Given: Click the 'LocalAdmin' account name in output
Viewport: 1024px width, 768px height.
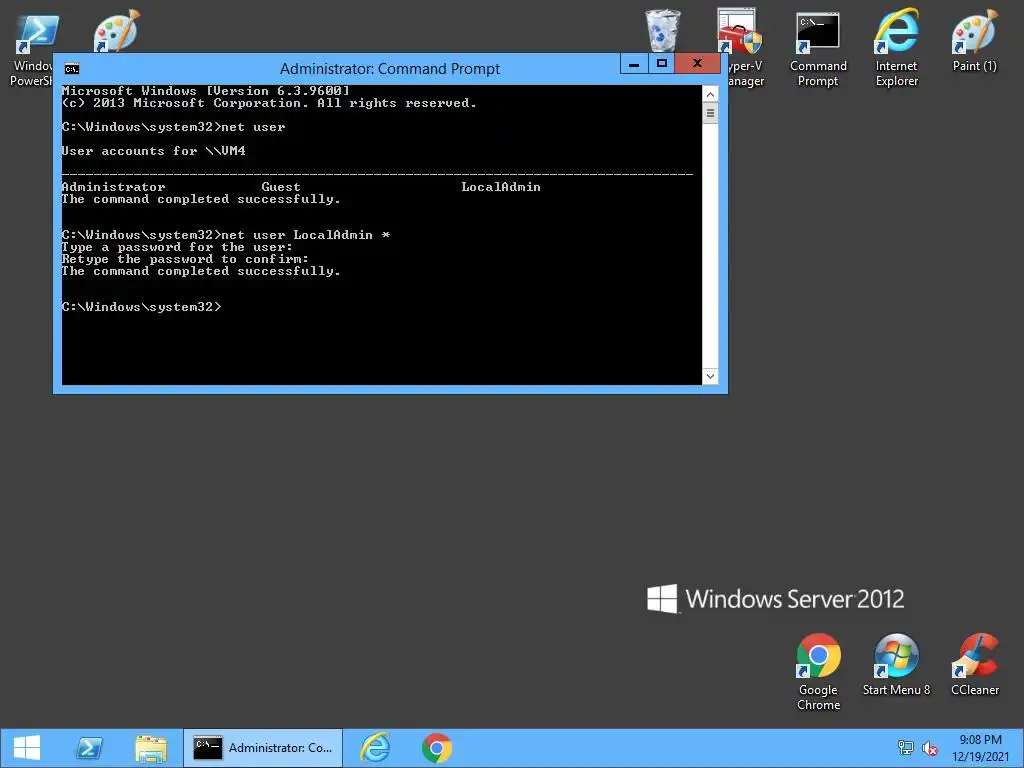Looking at the screenshot, I should [x=501, y=187].
